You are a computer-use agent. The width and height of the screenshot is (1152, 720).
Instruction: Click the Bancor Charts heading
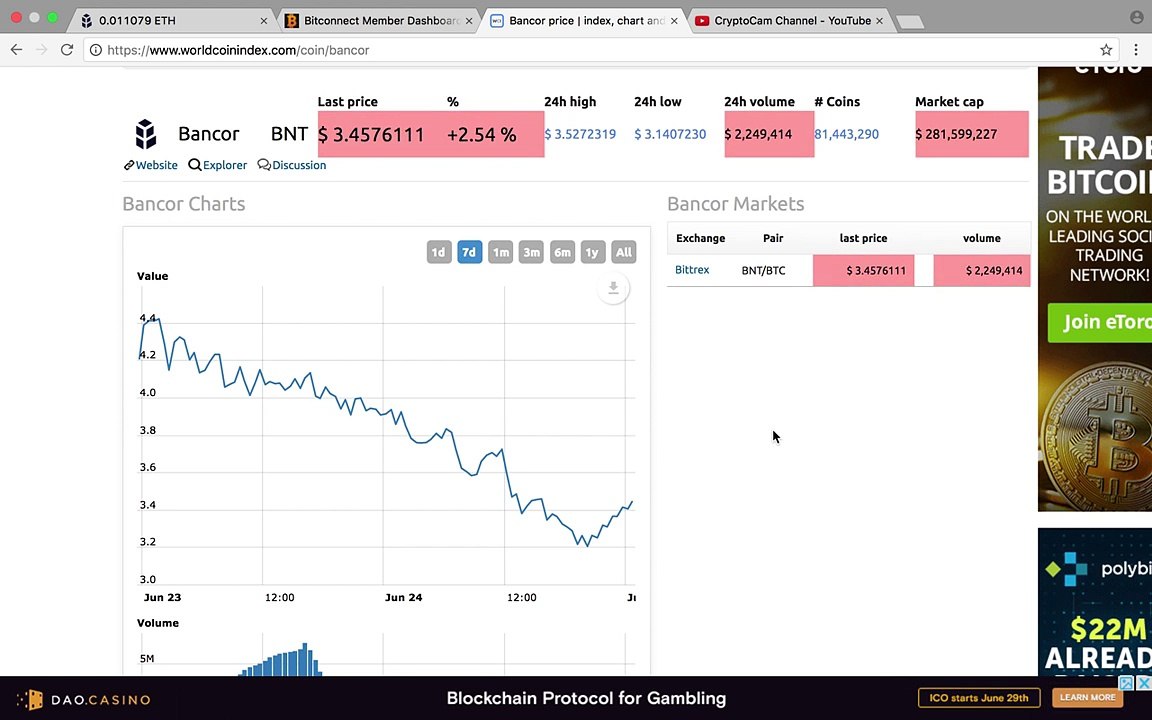184,204
